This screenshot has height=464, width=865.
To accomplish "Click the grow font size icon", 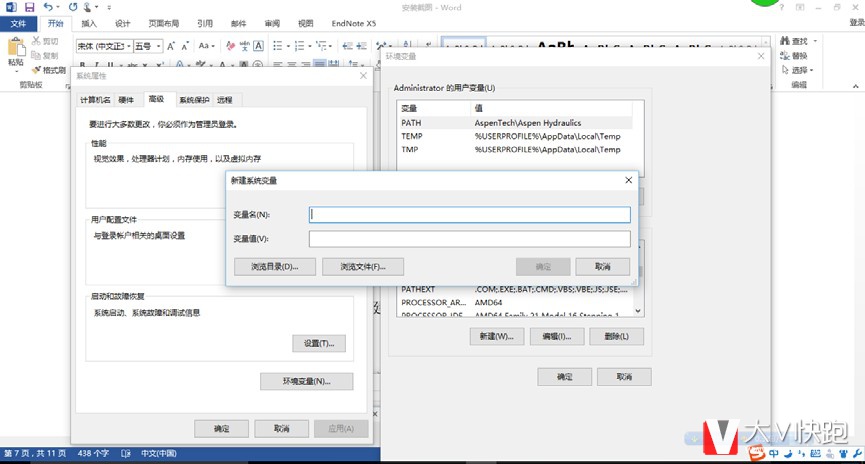I will click(172, 46).
